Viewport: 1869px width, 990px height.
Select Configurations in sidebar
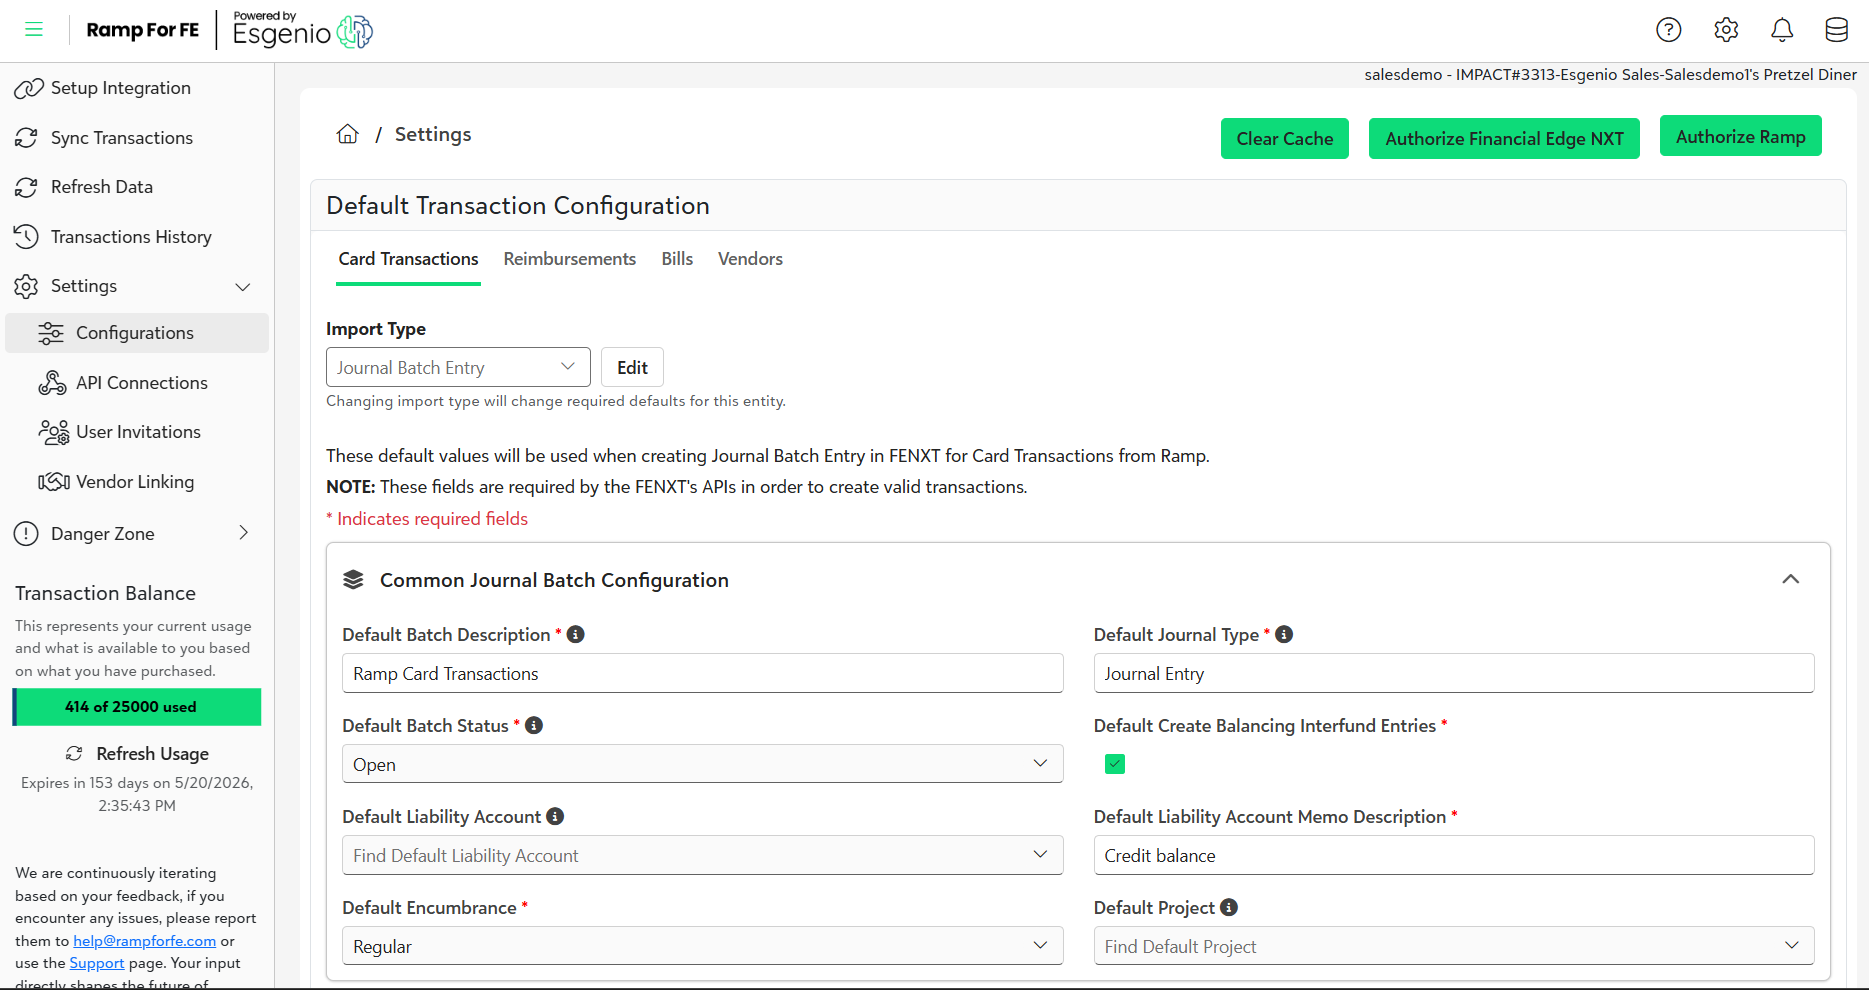tap(137, 333)
